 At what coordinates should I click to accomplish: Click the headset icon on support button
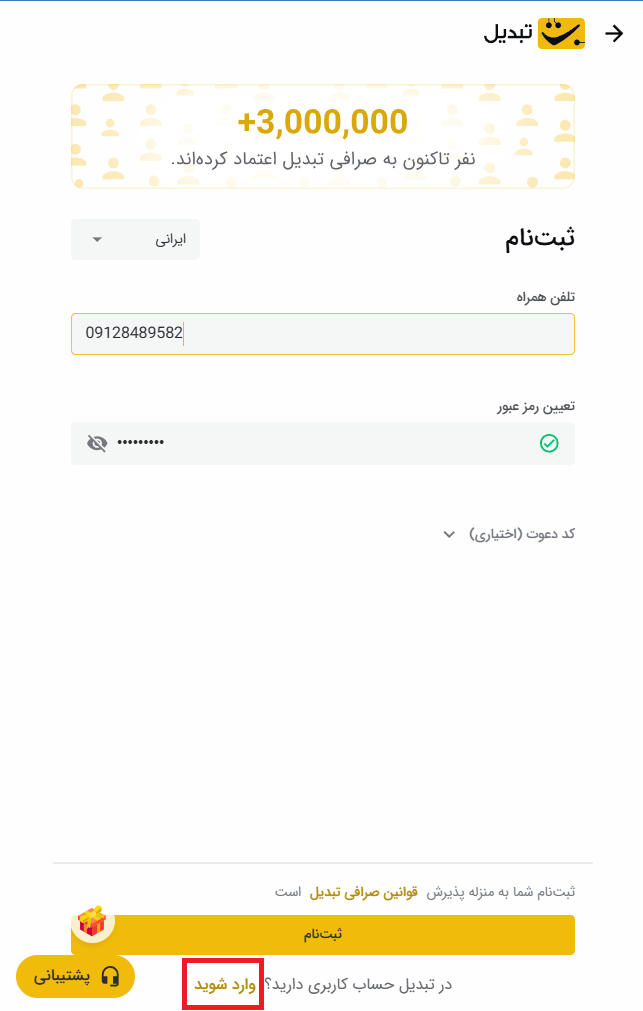click(x=110, y=976)
